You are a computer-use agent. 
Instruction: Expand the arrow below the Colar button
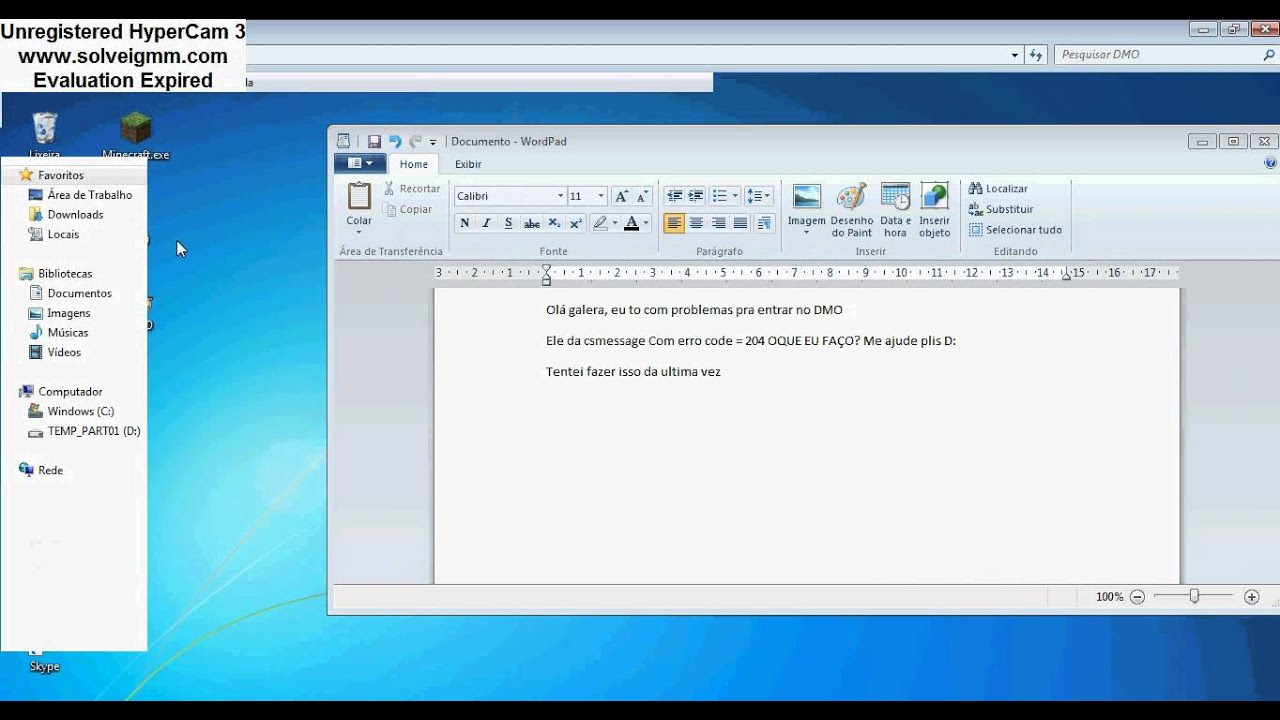point(359,232)
